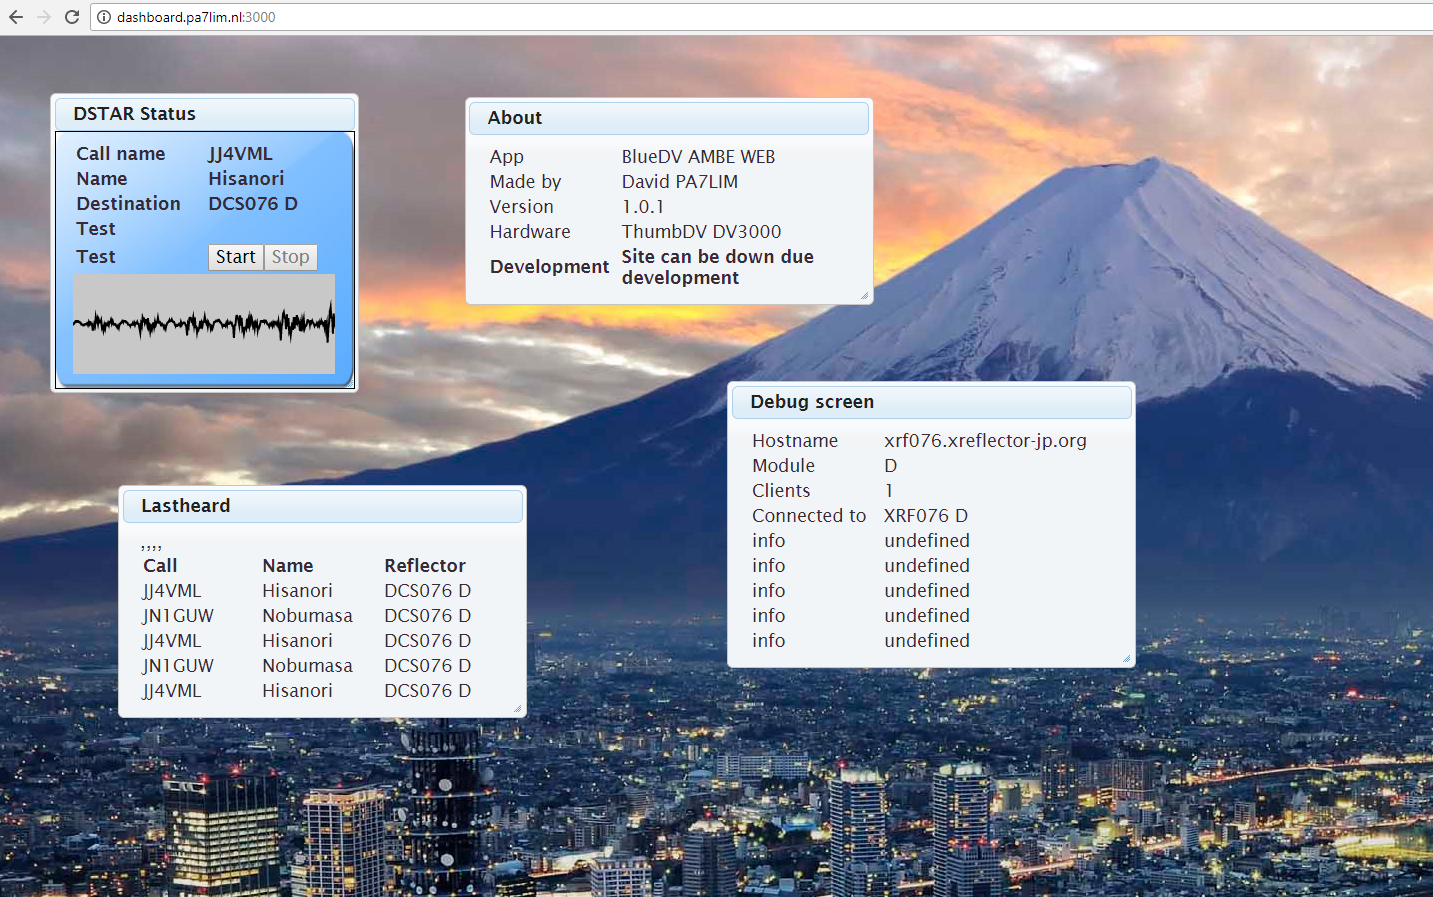The height and width of the screenshot is (897, 1433).
Task: Click the Call column header in Lastheard
Action: [160, 566]
